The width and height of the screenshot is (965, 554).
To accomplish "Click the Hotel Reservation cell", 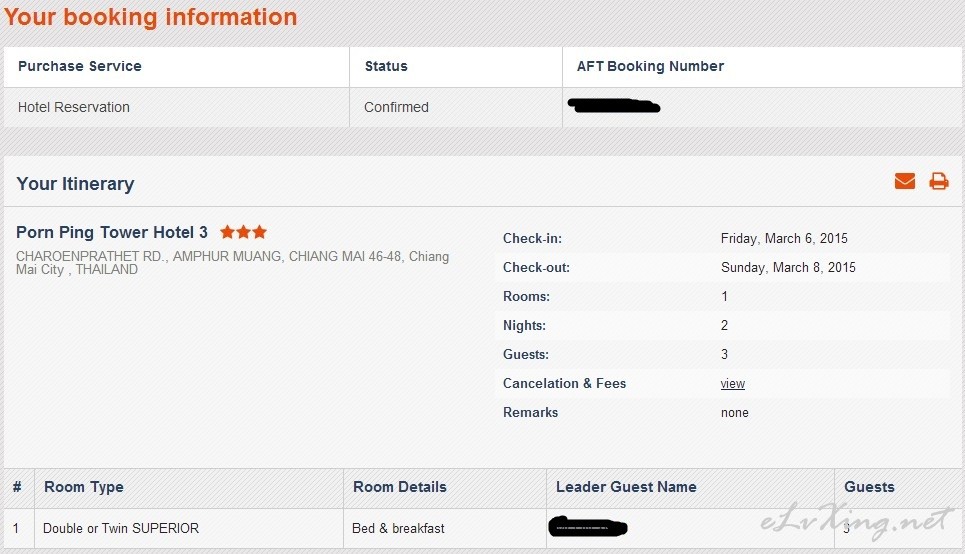I will click(x=74, y=107).
